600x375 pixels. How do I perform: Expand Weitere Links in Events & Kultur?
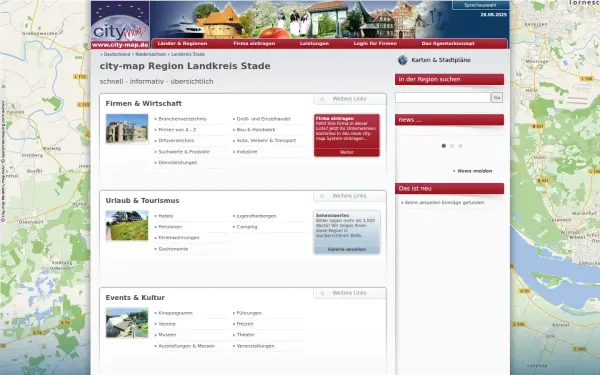(349, 293)
